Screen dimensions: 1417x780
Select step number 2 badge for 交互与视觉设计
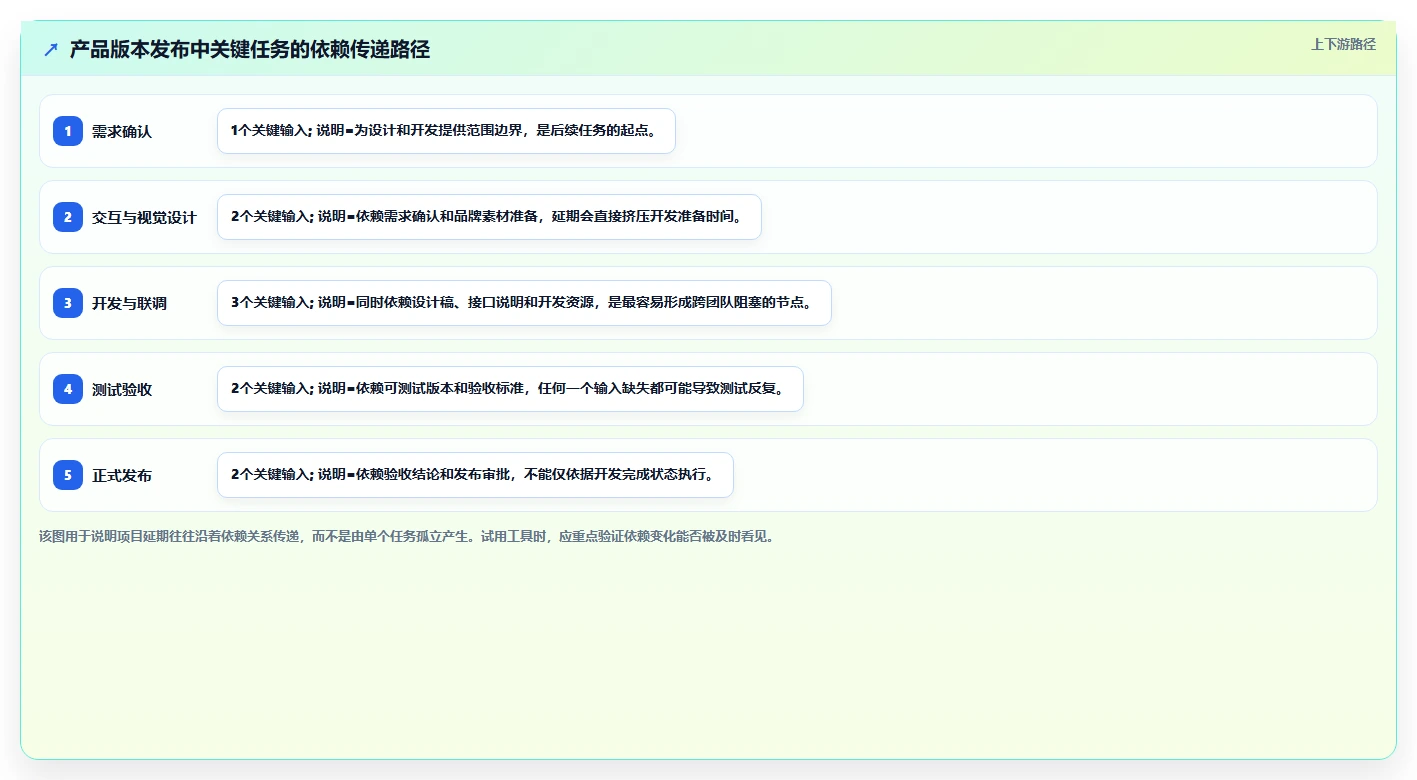[x=68, y=217]
